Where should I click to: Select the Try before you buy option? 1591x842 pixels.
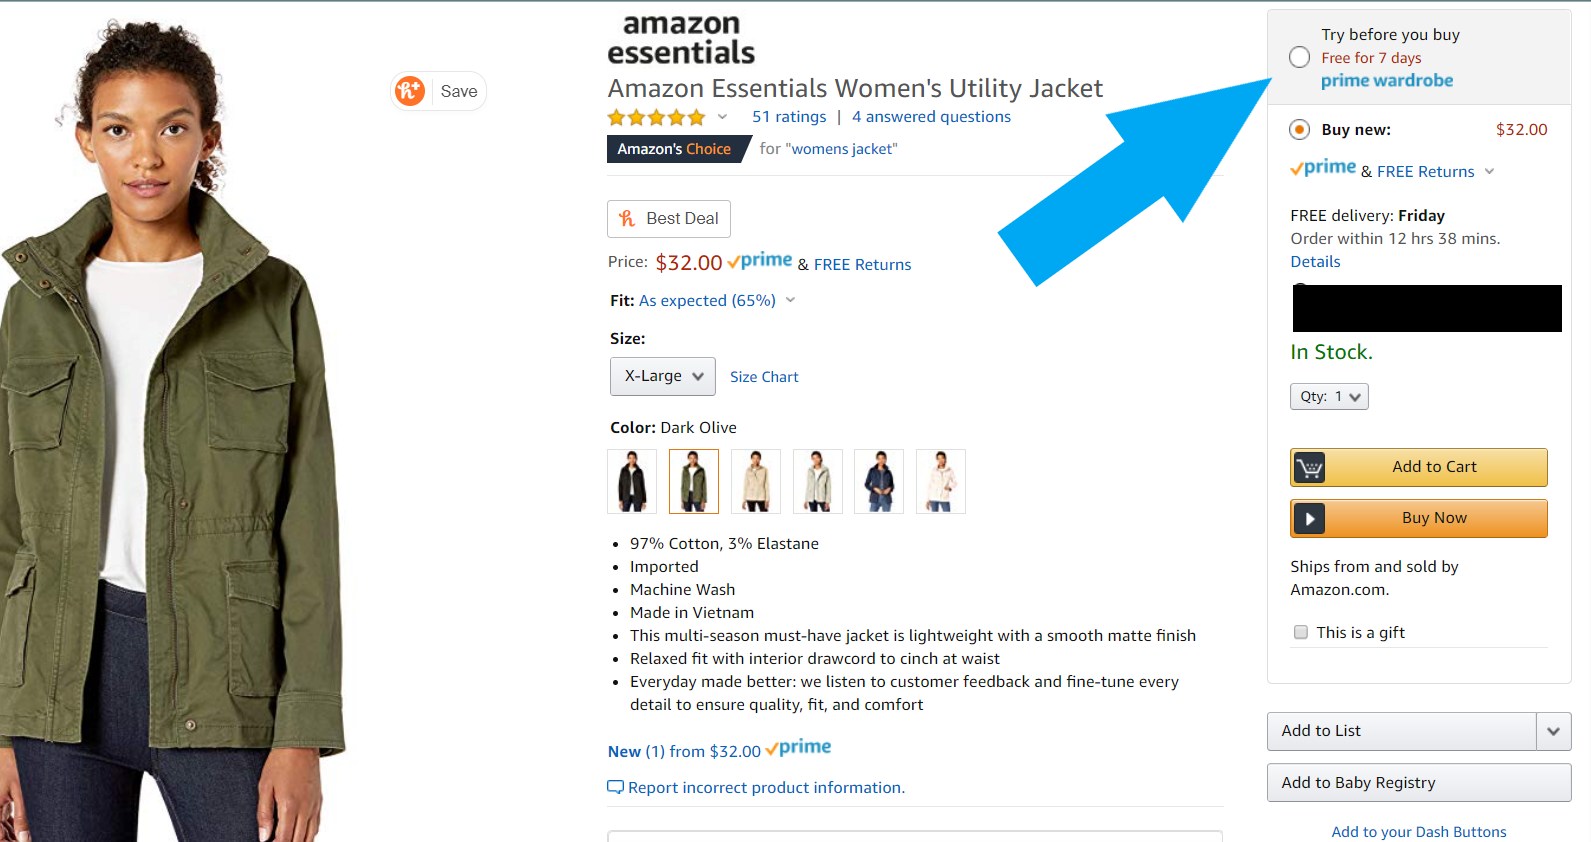[1299, 57]
